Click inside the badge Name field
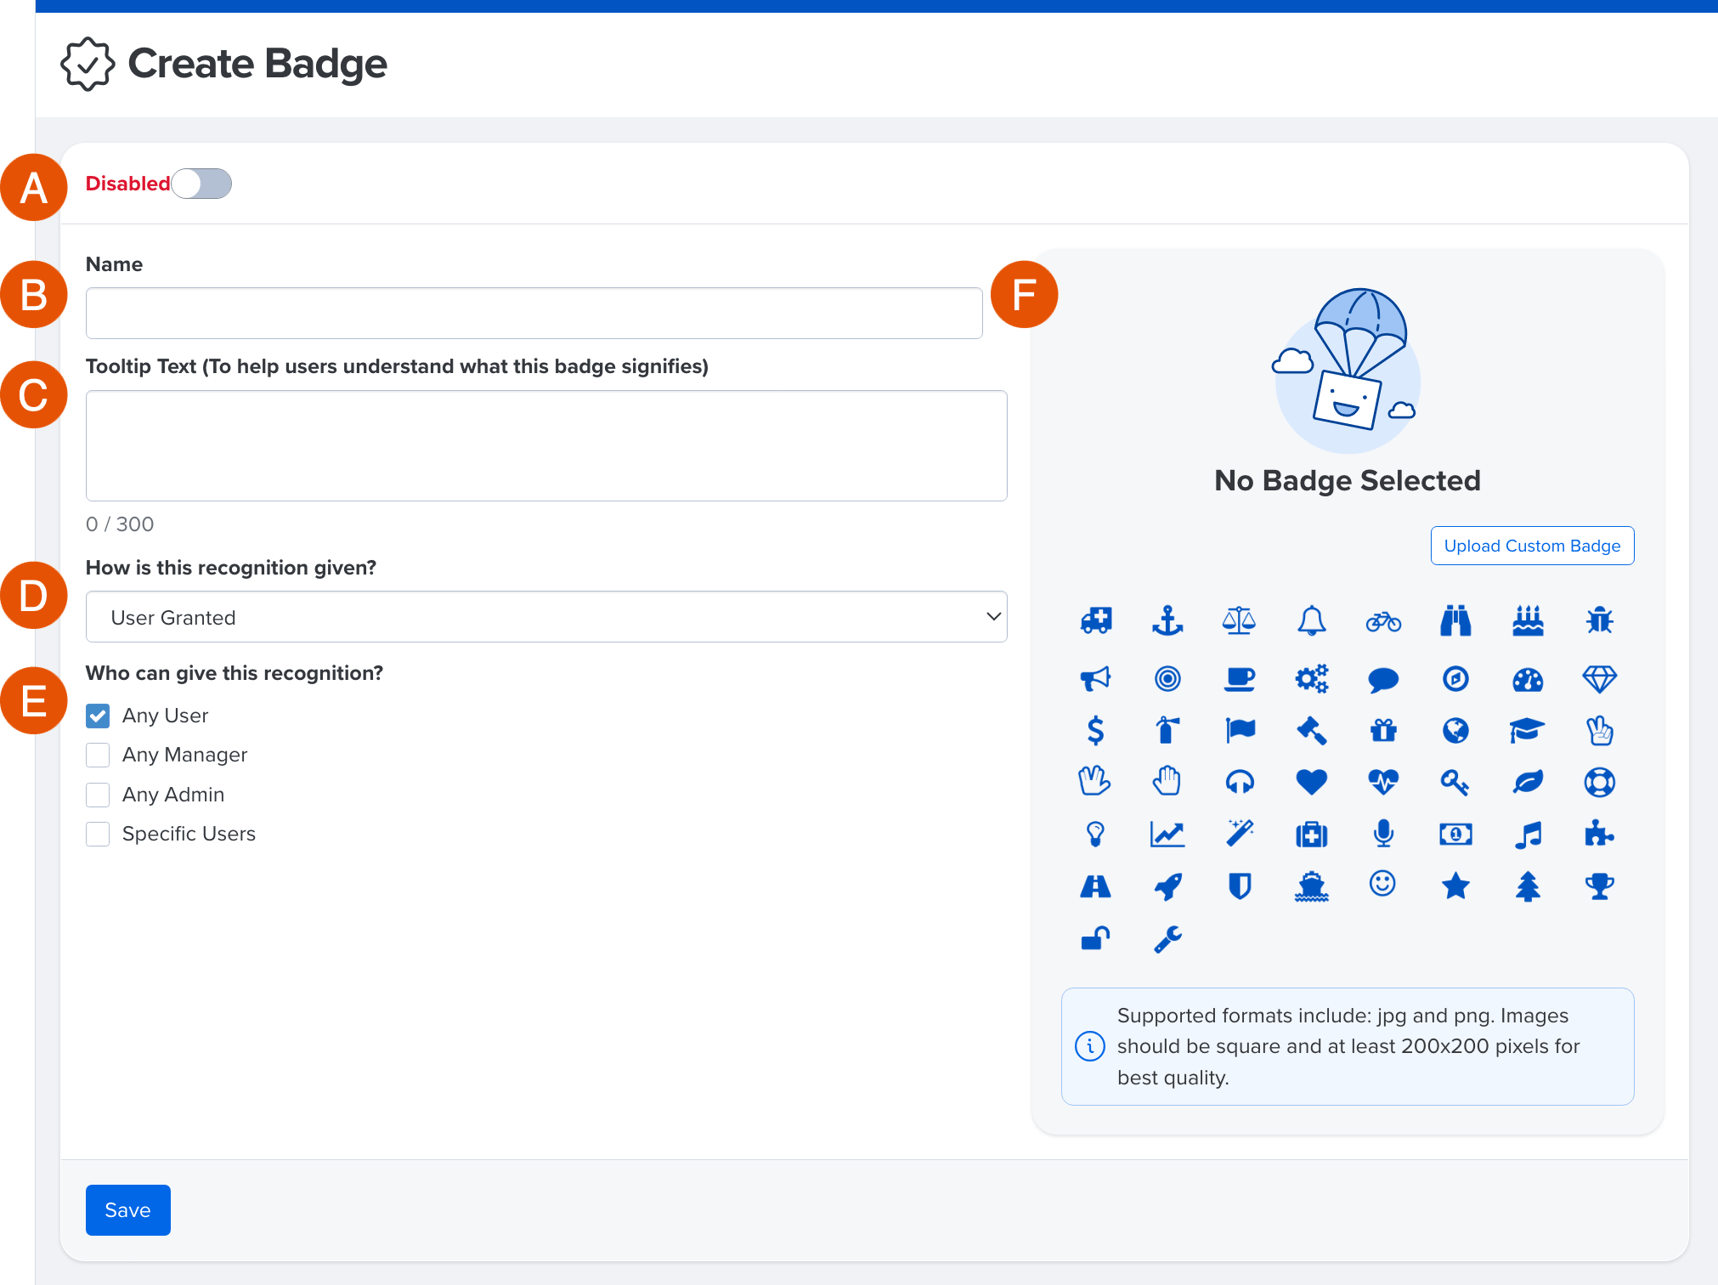The image size is (1718, 1285). click(533, 312)
